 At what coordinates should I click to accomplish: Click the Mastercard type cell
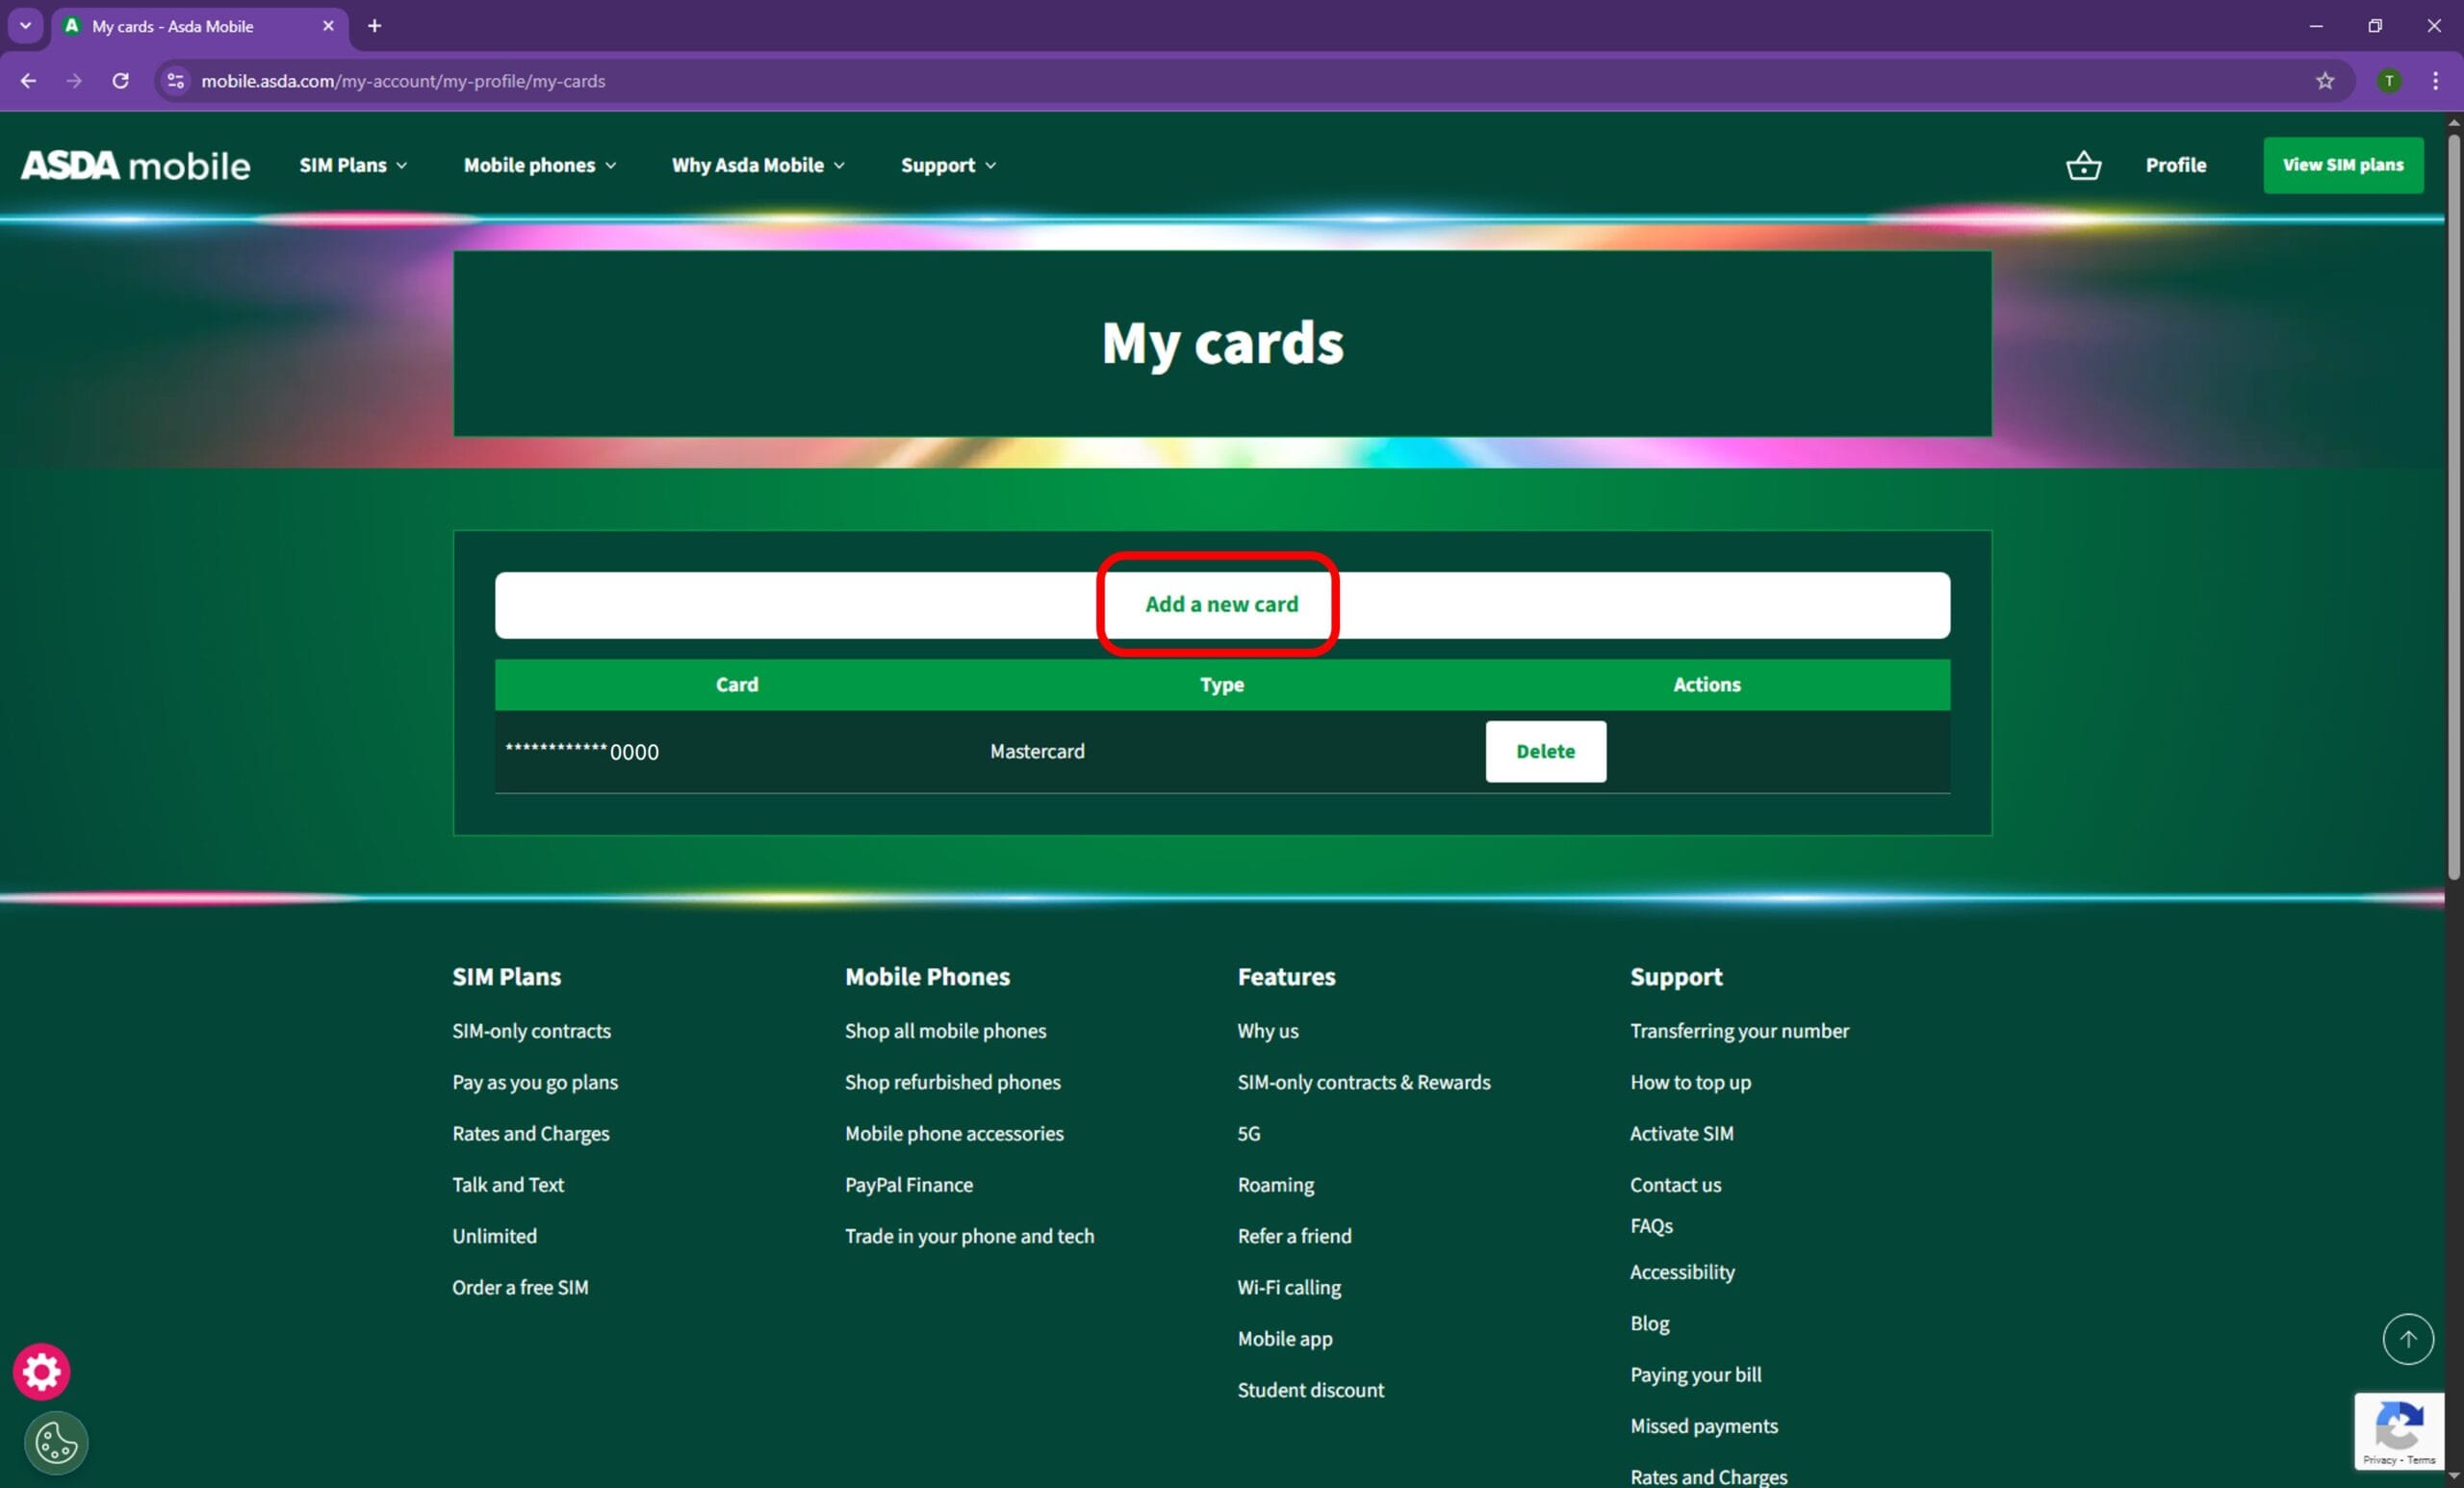pos(1037,751)
